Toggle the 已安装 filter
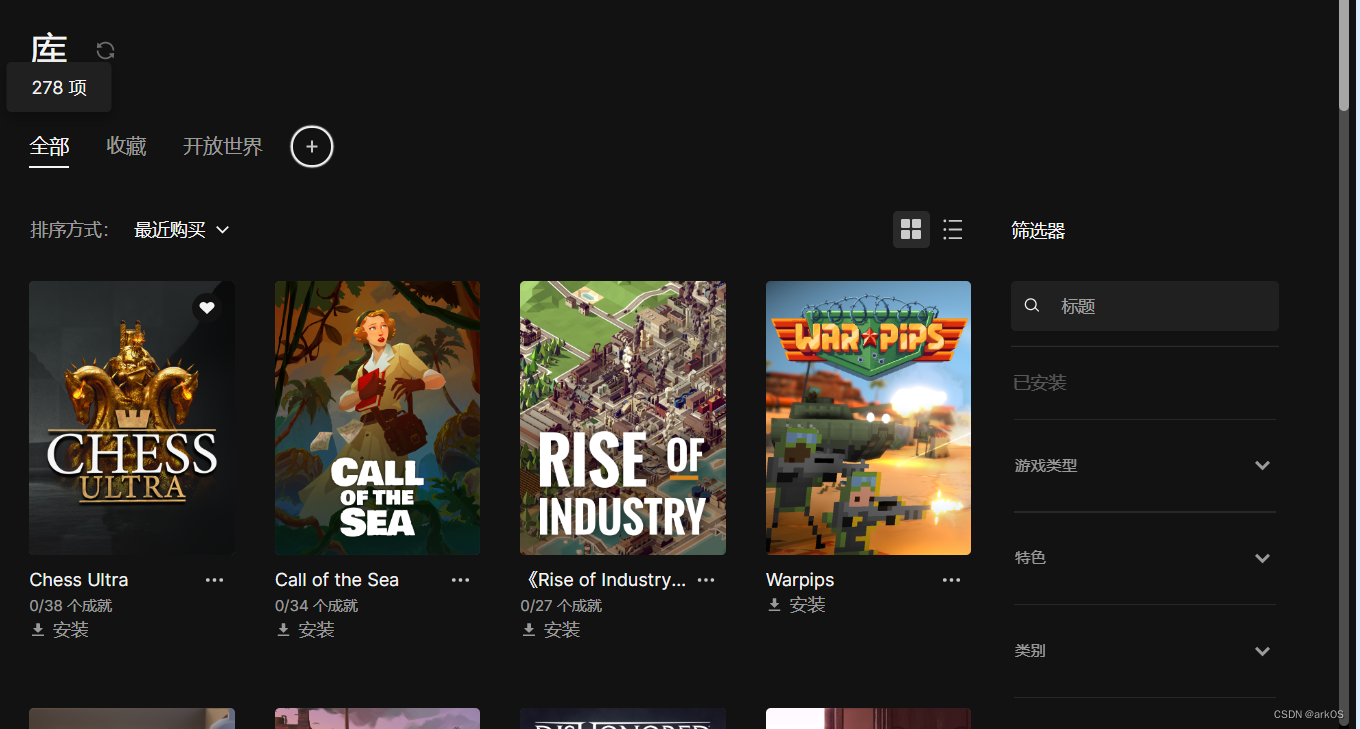1360x729 pixels. (x=1040, y=383)
